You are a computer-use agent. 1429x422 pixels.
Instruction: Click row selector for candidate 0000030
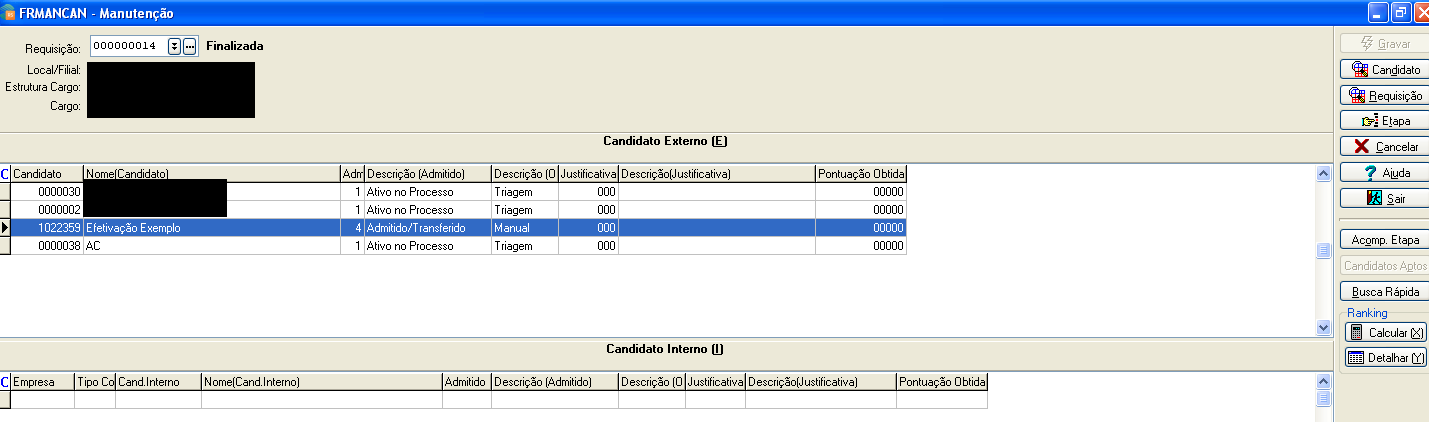pos(5,192)
